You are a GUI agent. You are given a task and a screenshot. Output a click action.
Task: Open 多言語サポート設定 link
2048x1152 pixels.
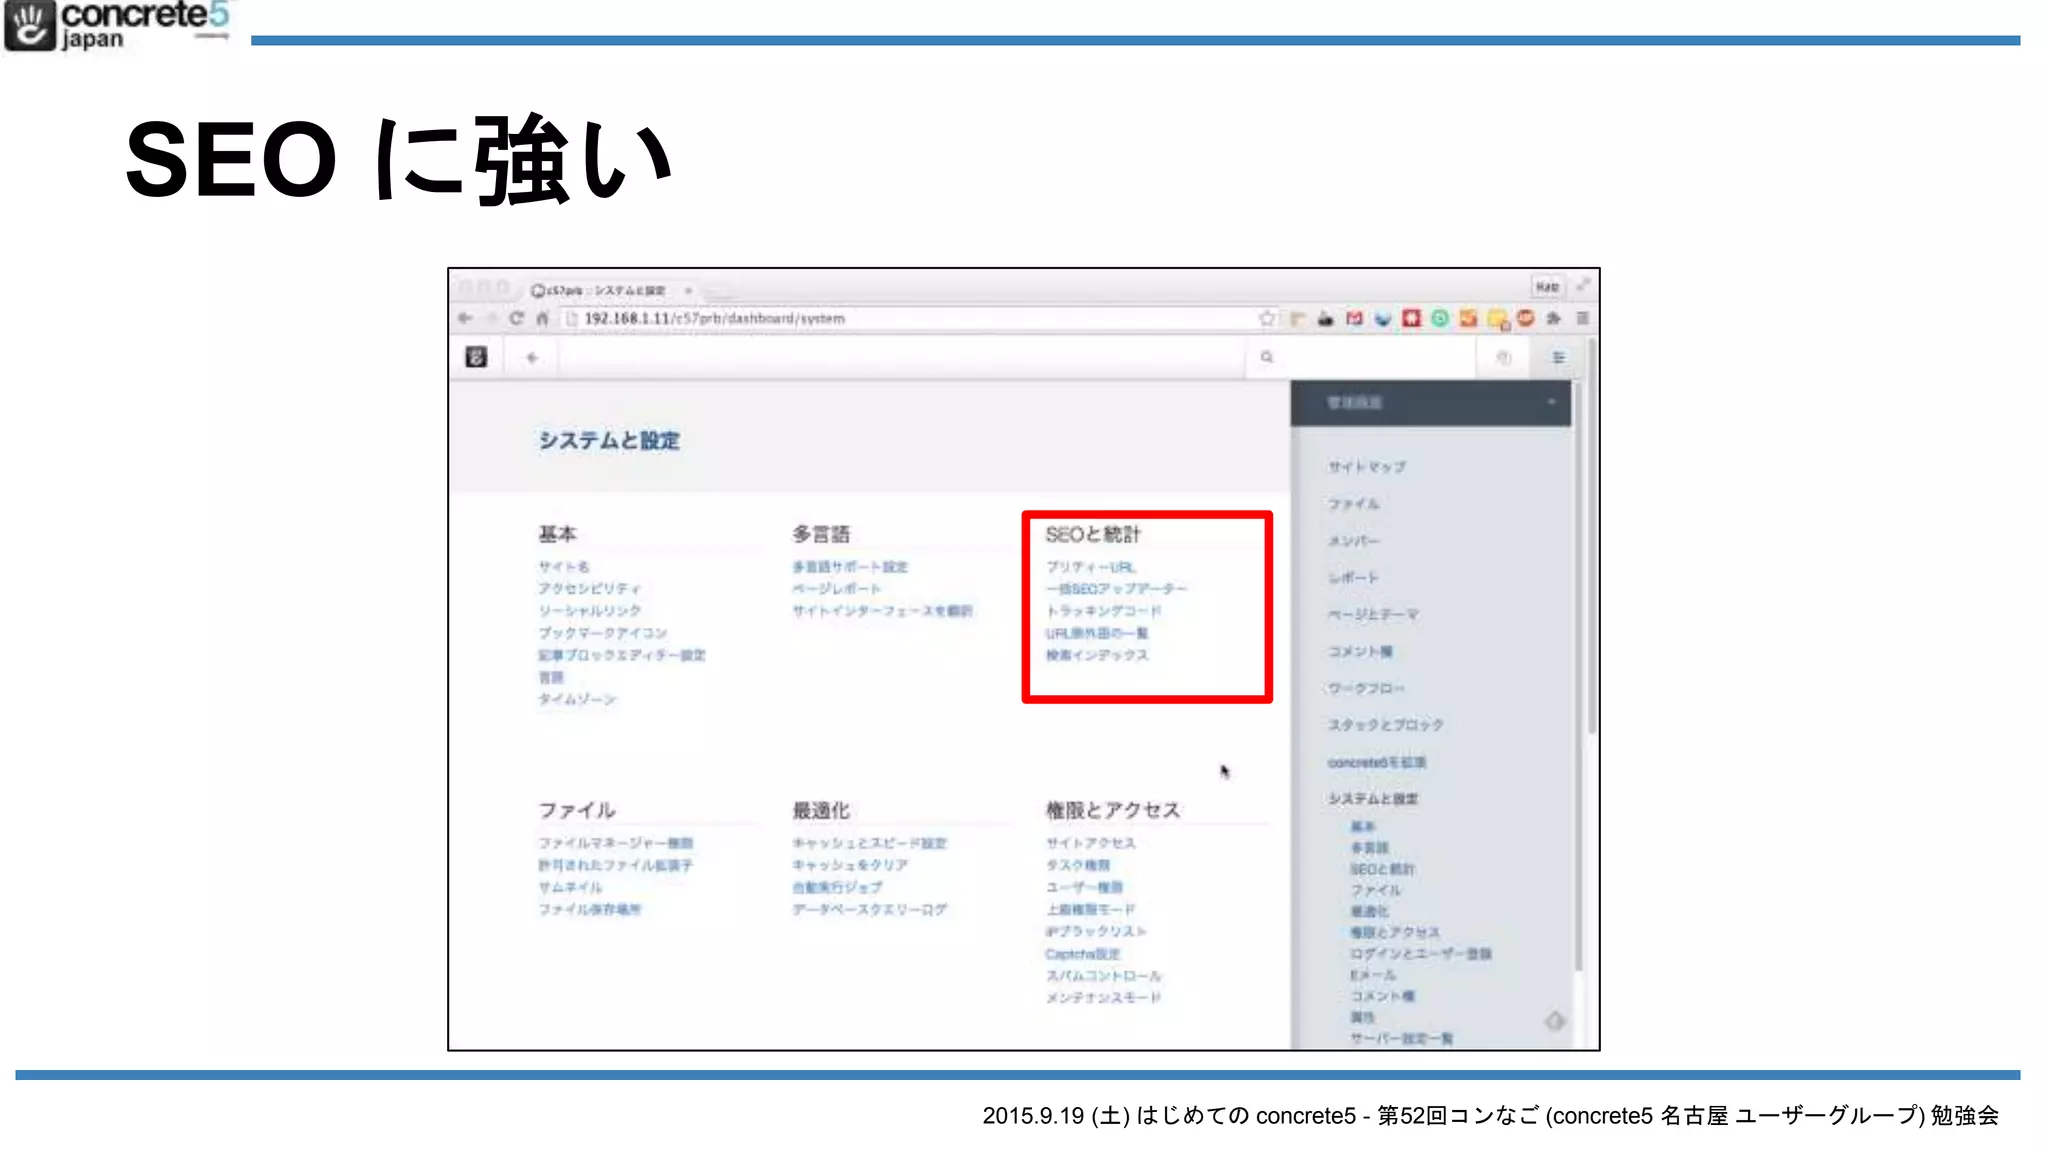tap(850, 566)
